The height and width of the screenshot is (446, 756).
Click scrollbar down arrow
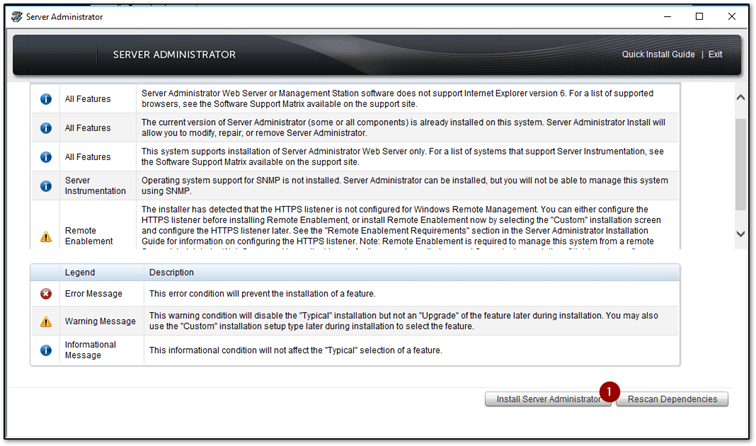tap(741, 234)
